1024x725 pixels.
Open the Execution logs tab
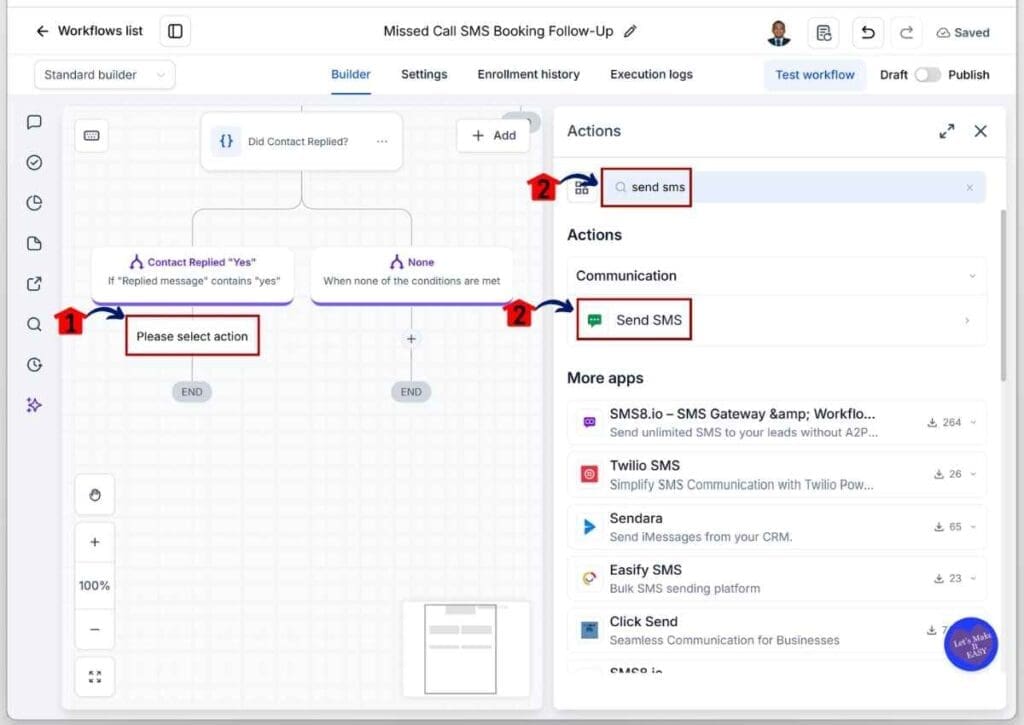(651, 74)
